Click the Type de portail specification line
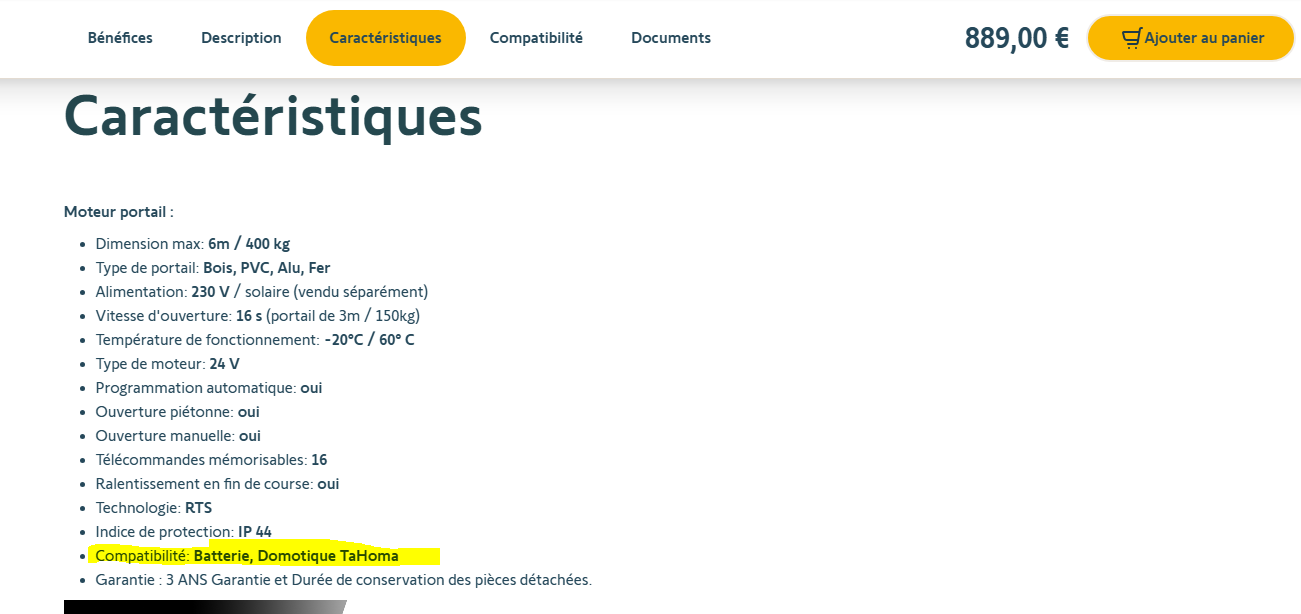 pyautogui.click(x=213, y=268)
